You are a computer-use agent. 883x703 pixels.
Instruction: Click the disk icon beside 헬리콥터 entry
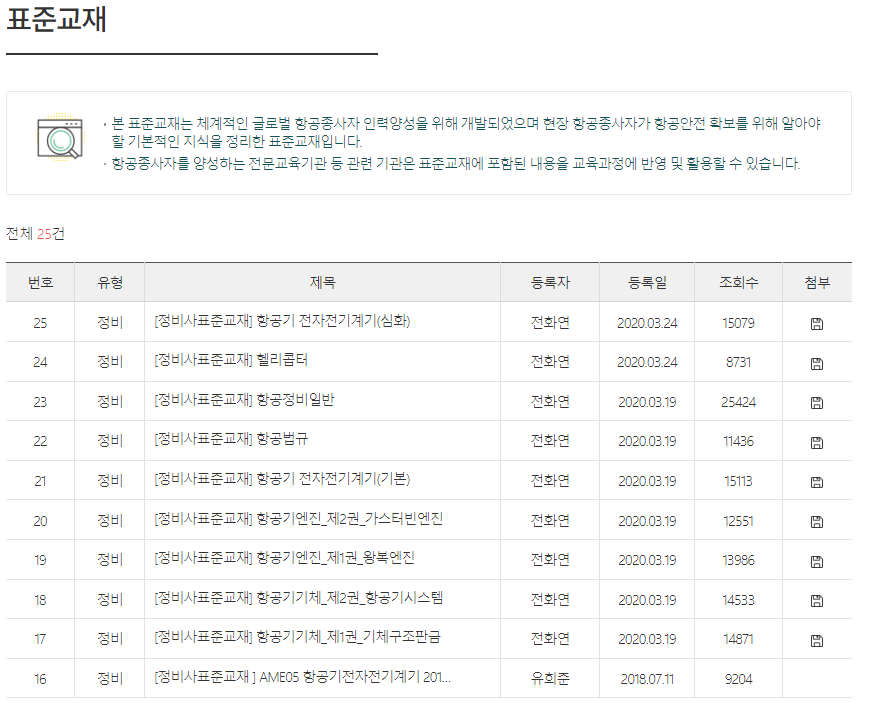coord(818,362)
